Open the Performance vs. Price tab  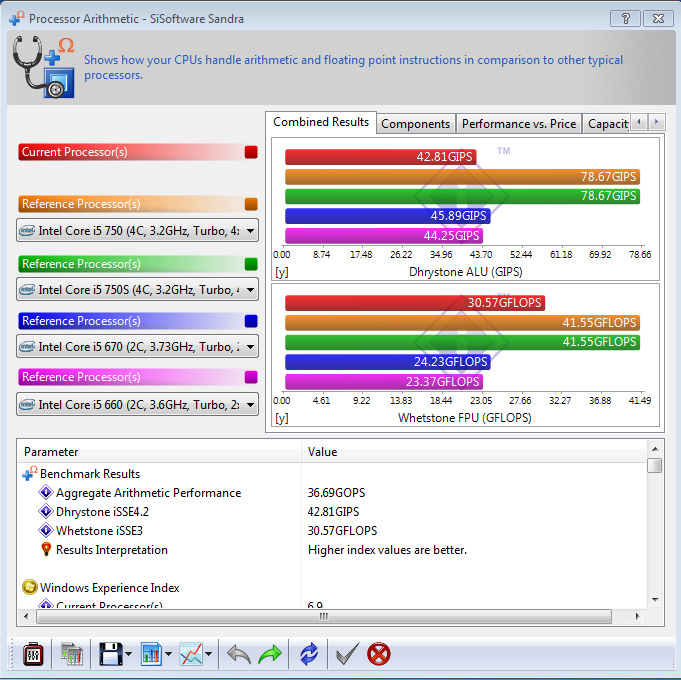(x=519, y=124)
